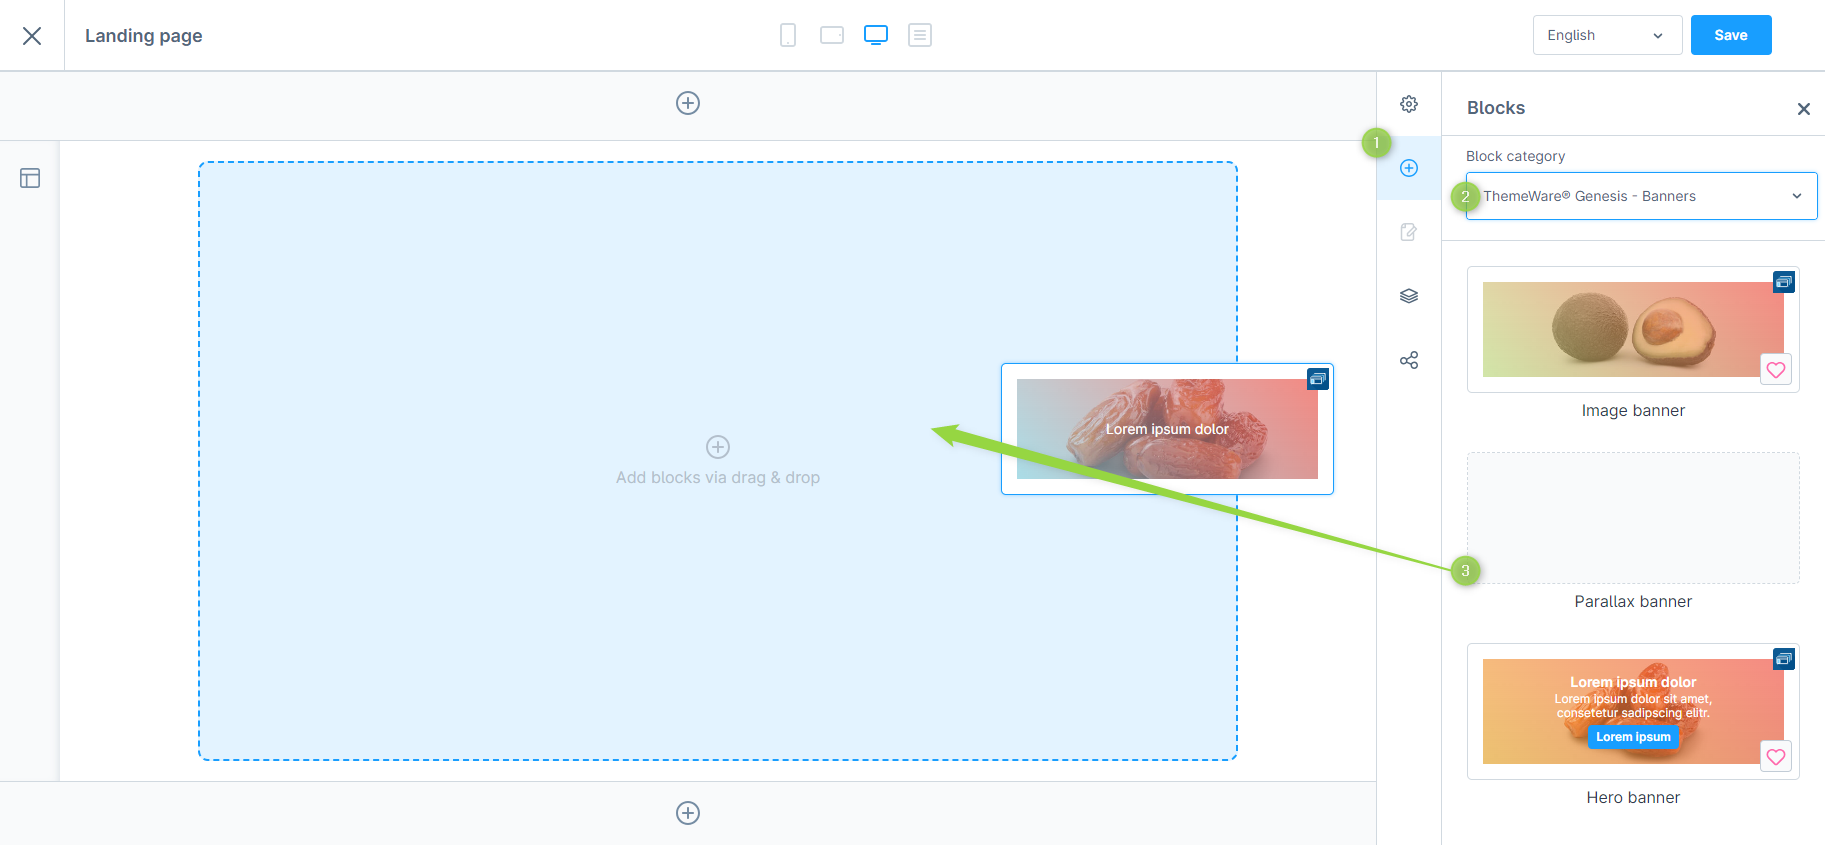
Task: Select desktop monitor preview mode
Action: pyautogui.click(x=876, y=35)
